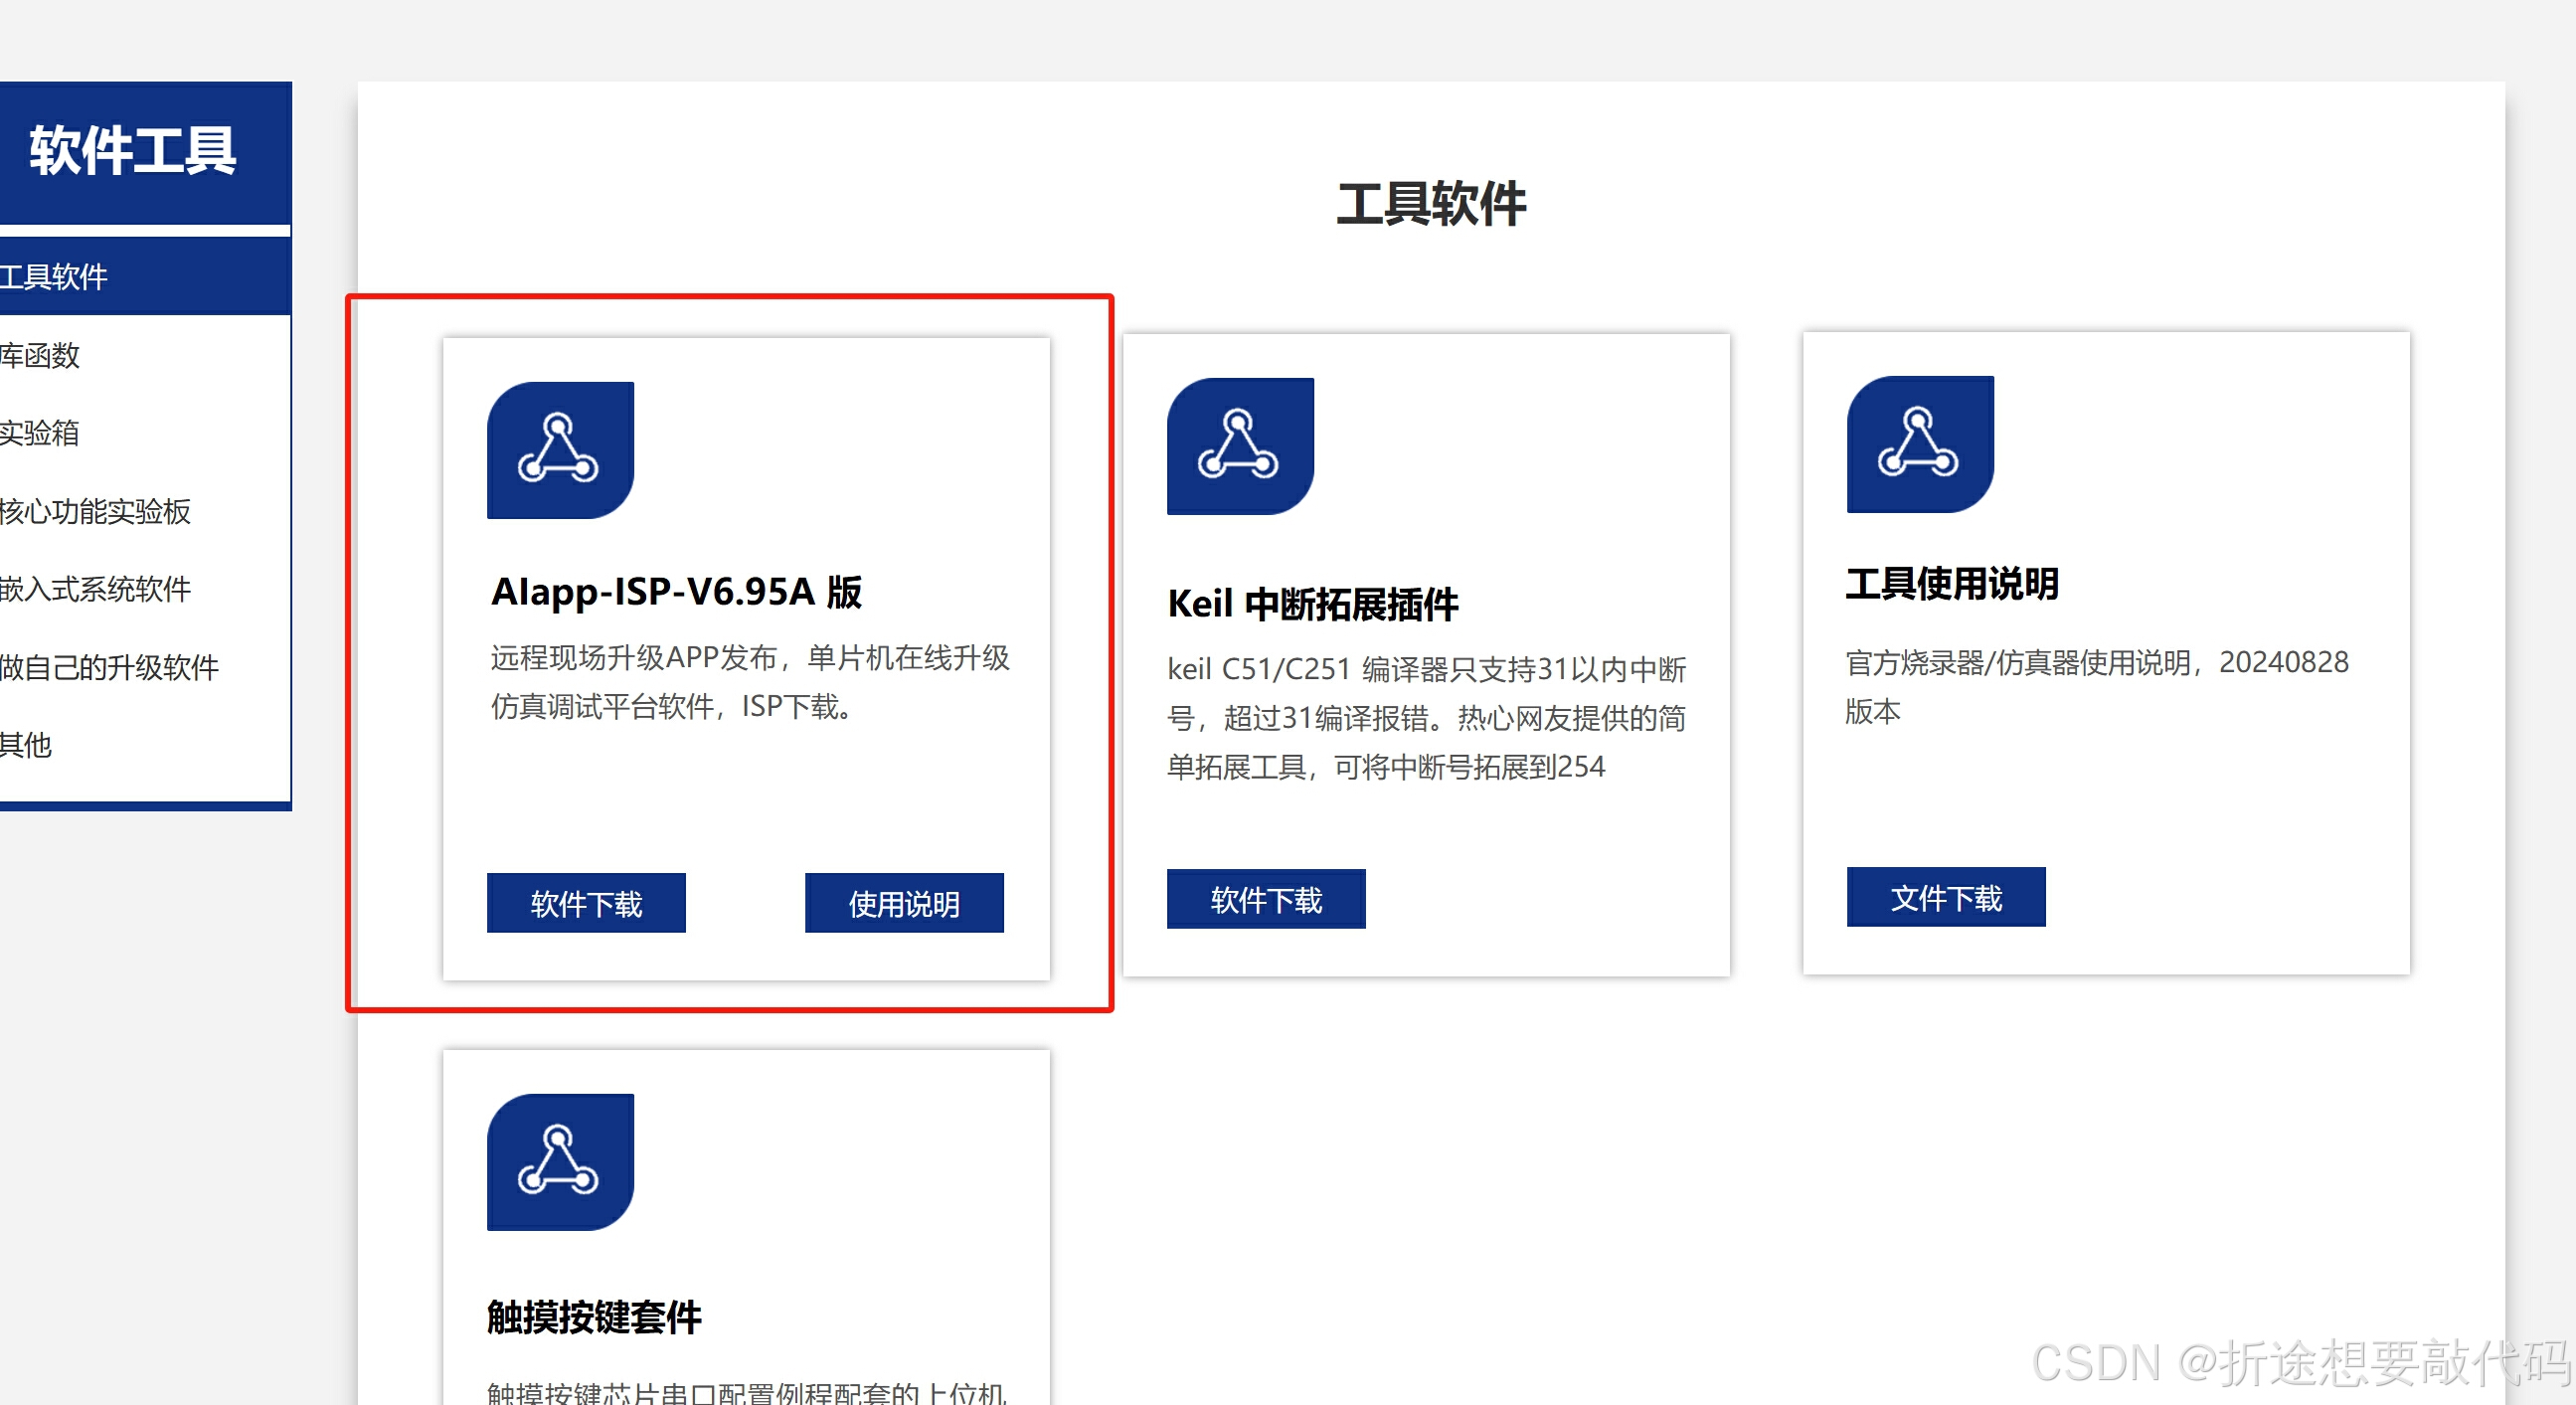
Task: Click the AIapp-ISP-V6.95A 版 title
Action: pos(676,591)
